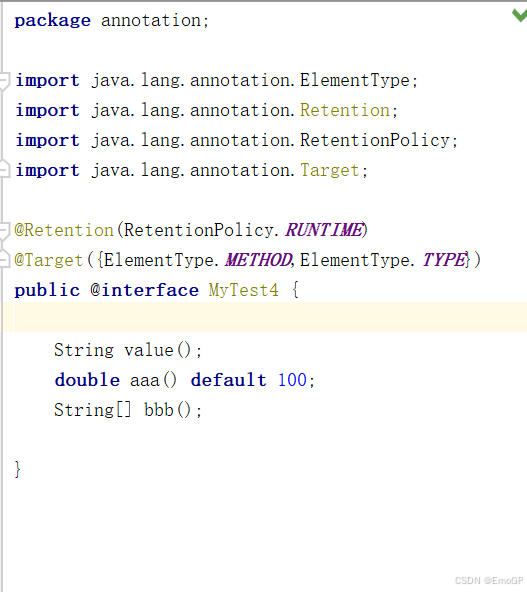527x592 pixels.
Task: Click the TYPE constant
Action: (x=444, y=260)
